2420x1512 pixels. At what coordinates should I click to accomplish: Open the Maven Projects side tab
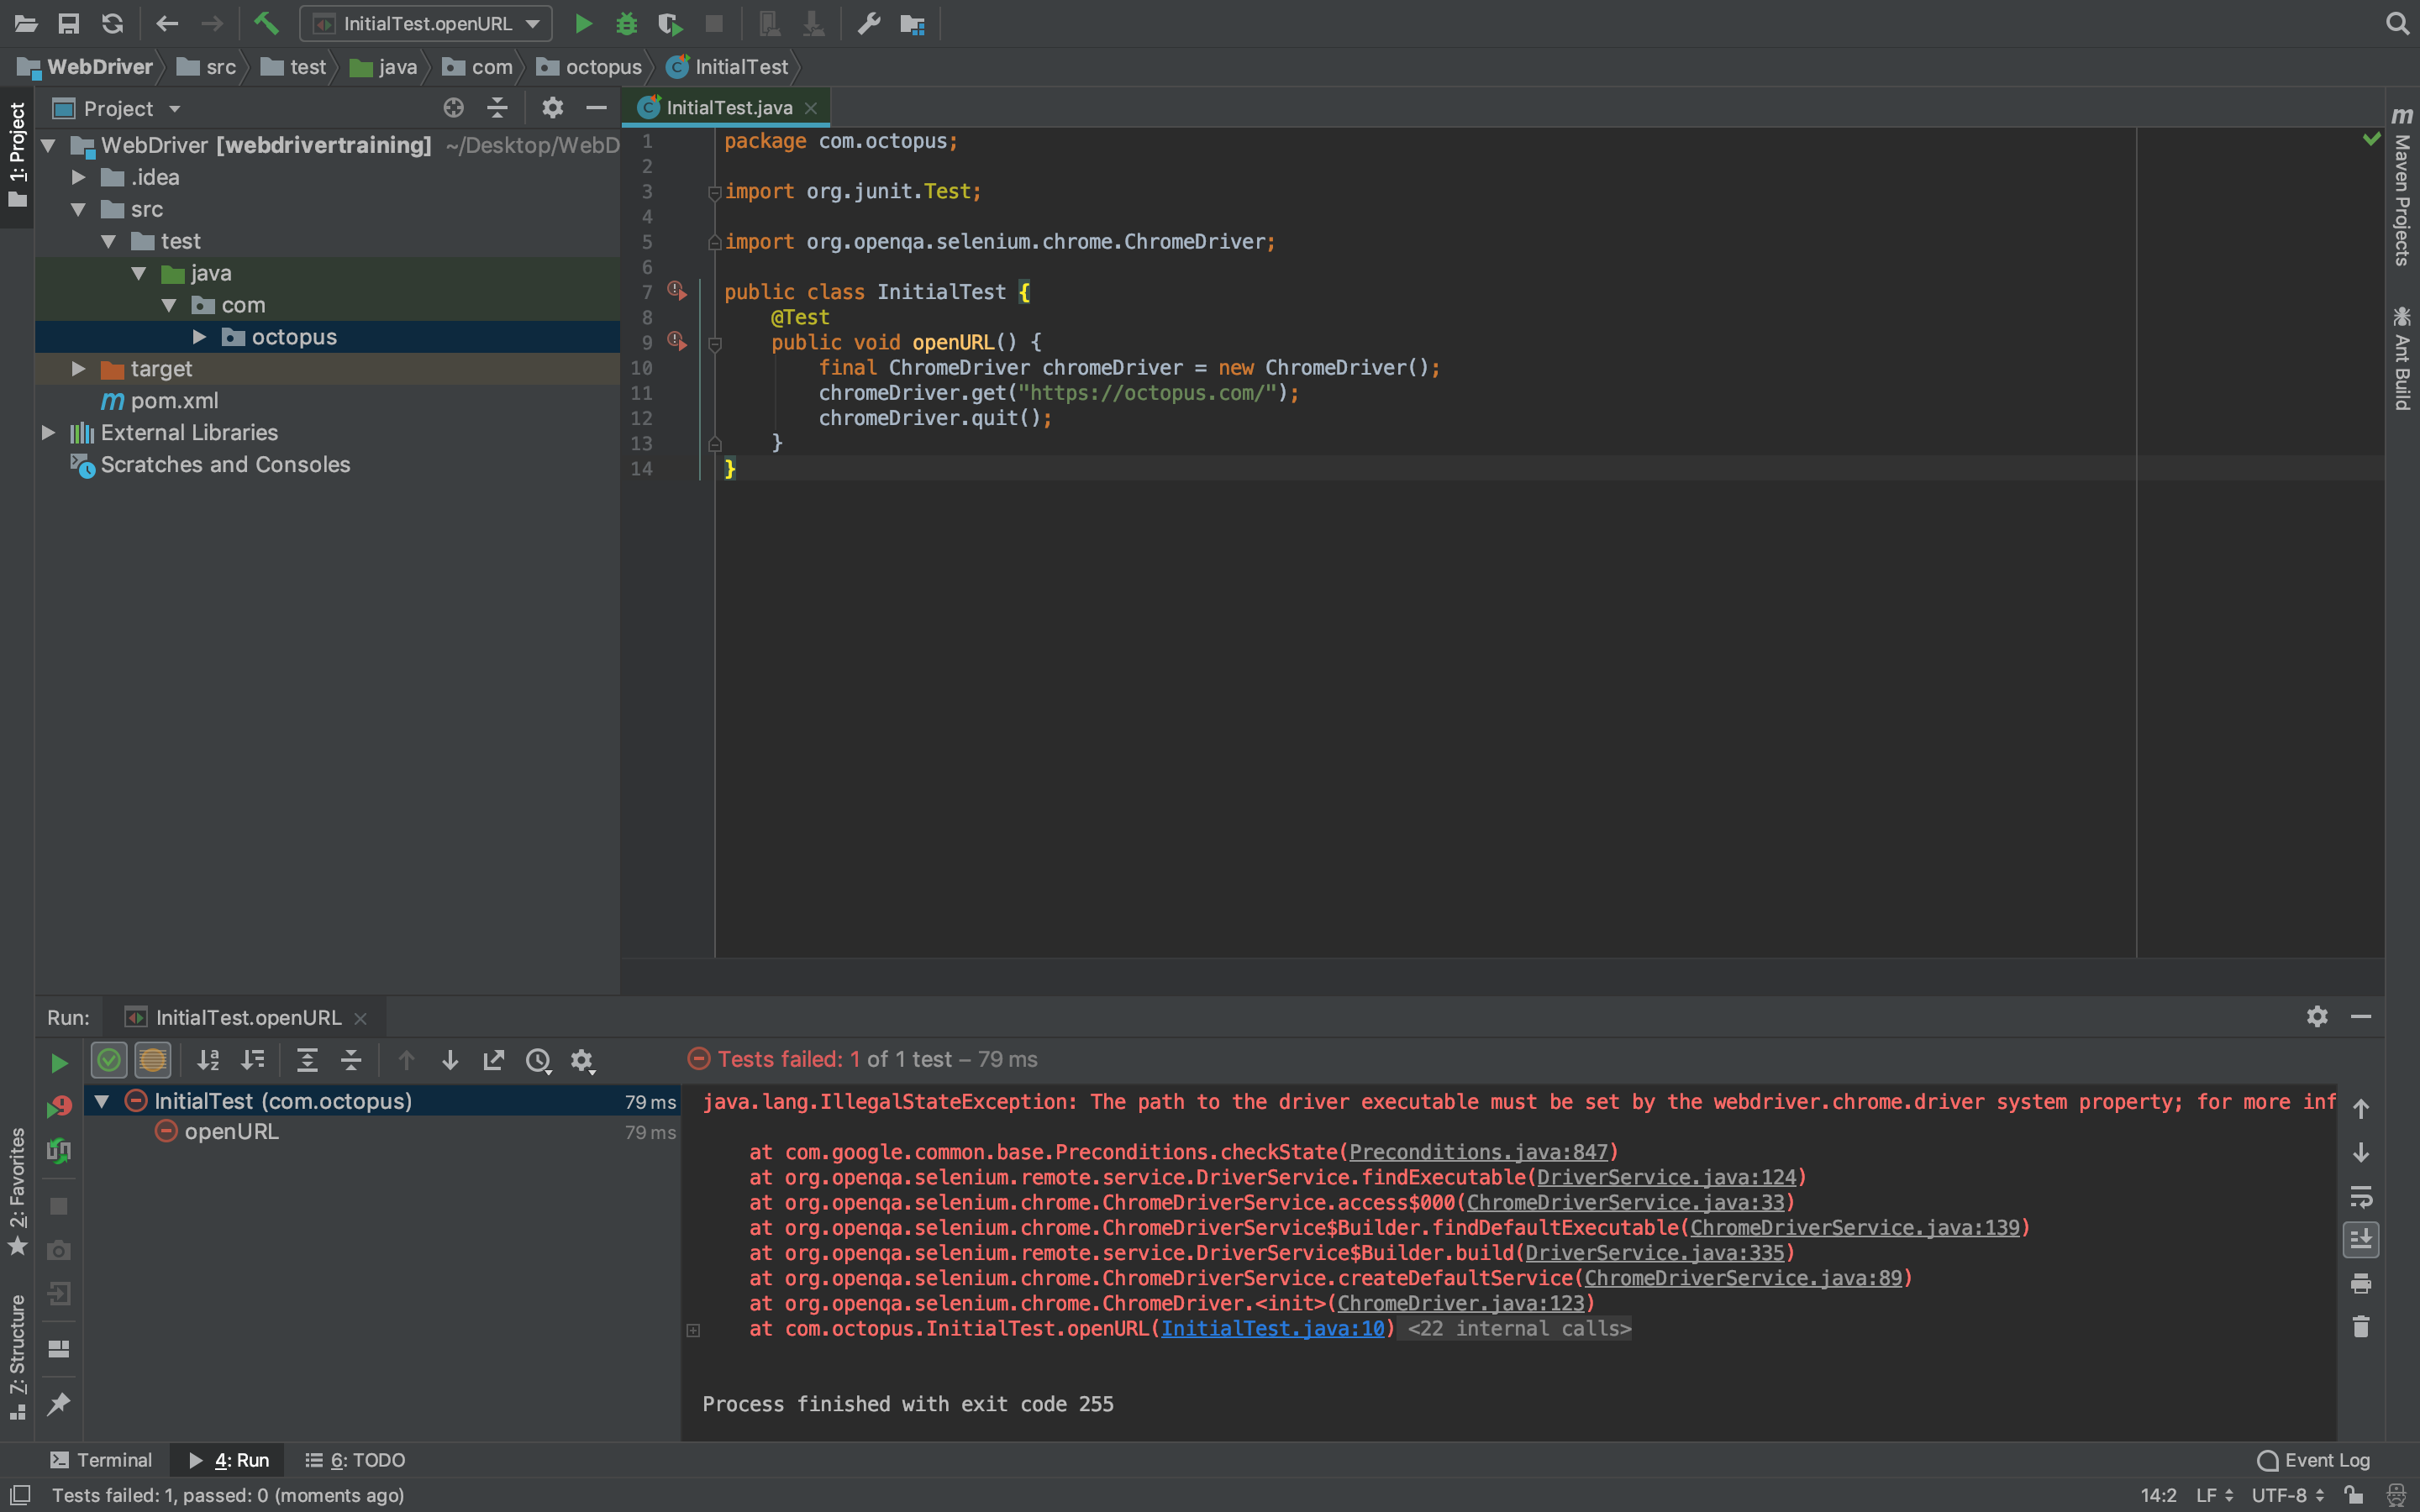coord(2402,190)
